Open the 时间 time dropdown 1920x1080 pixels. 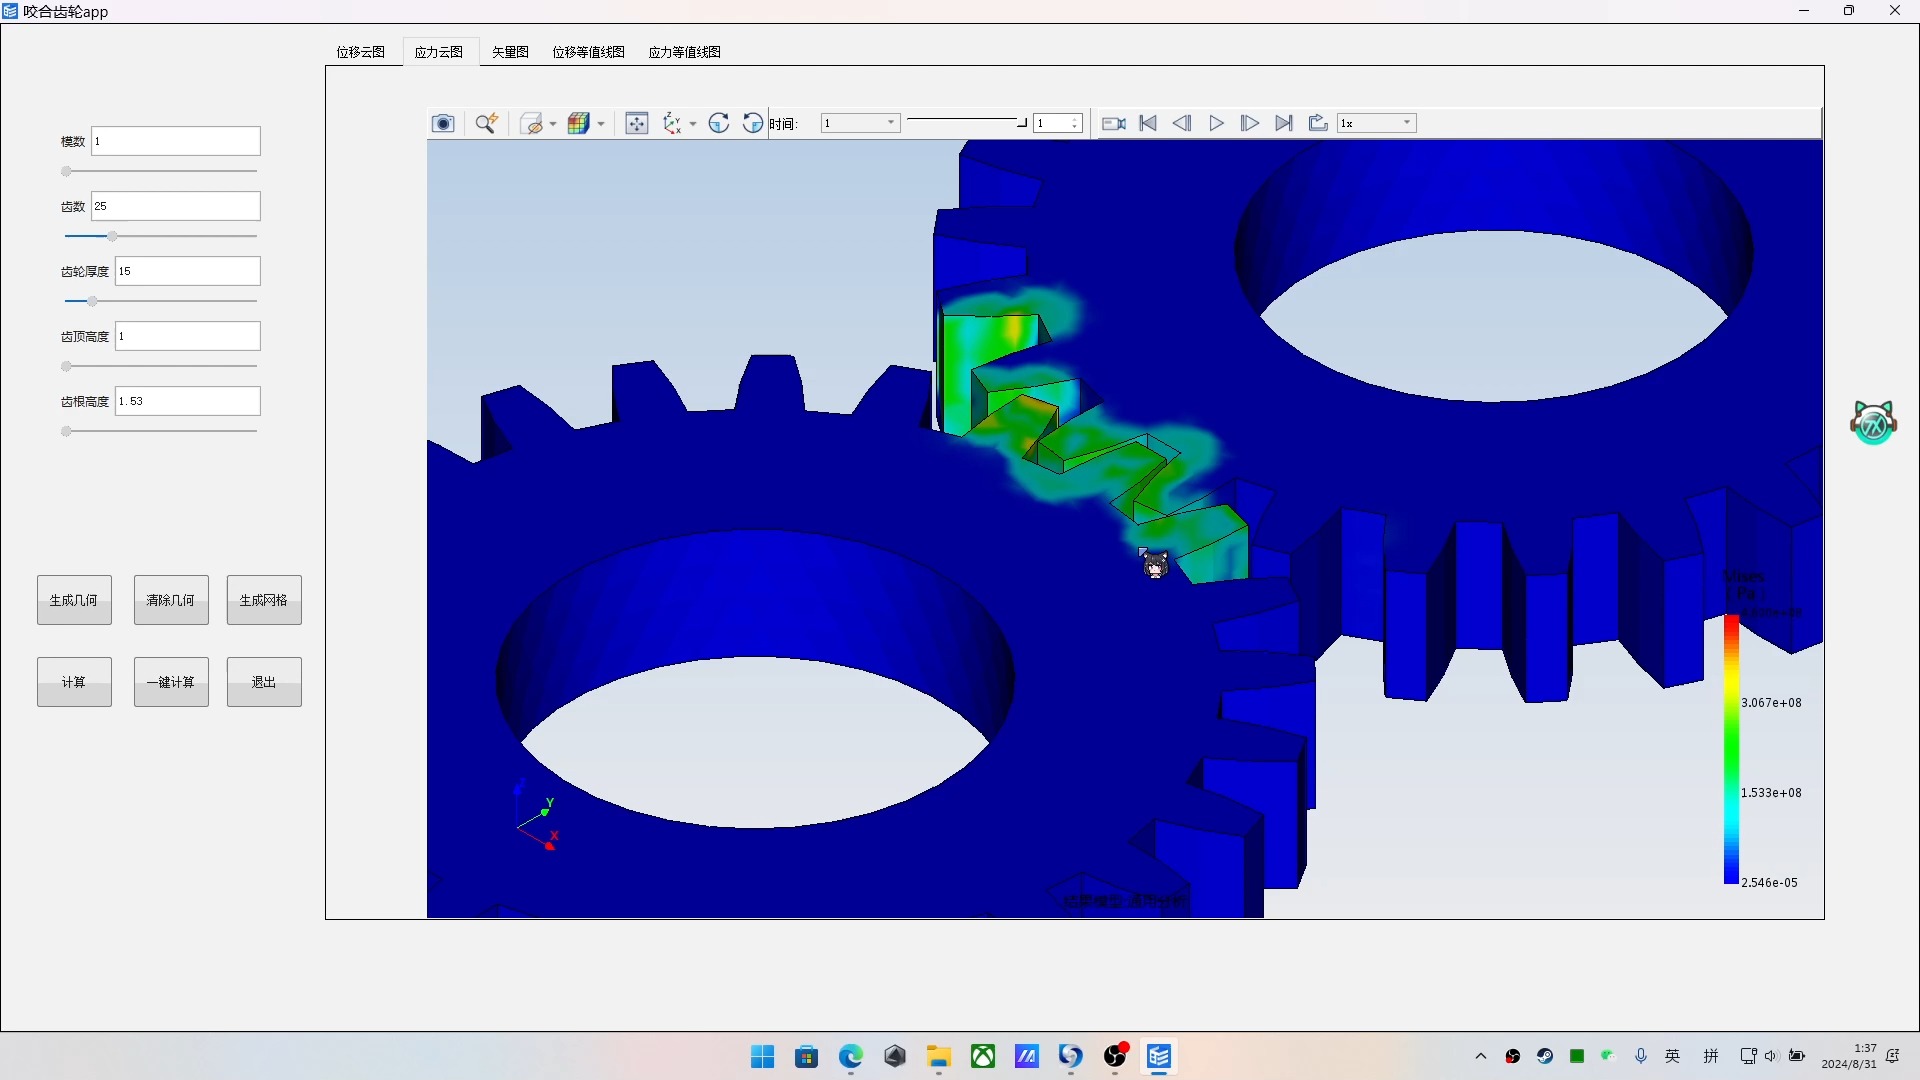click(x=860, y=123)
